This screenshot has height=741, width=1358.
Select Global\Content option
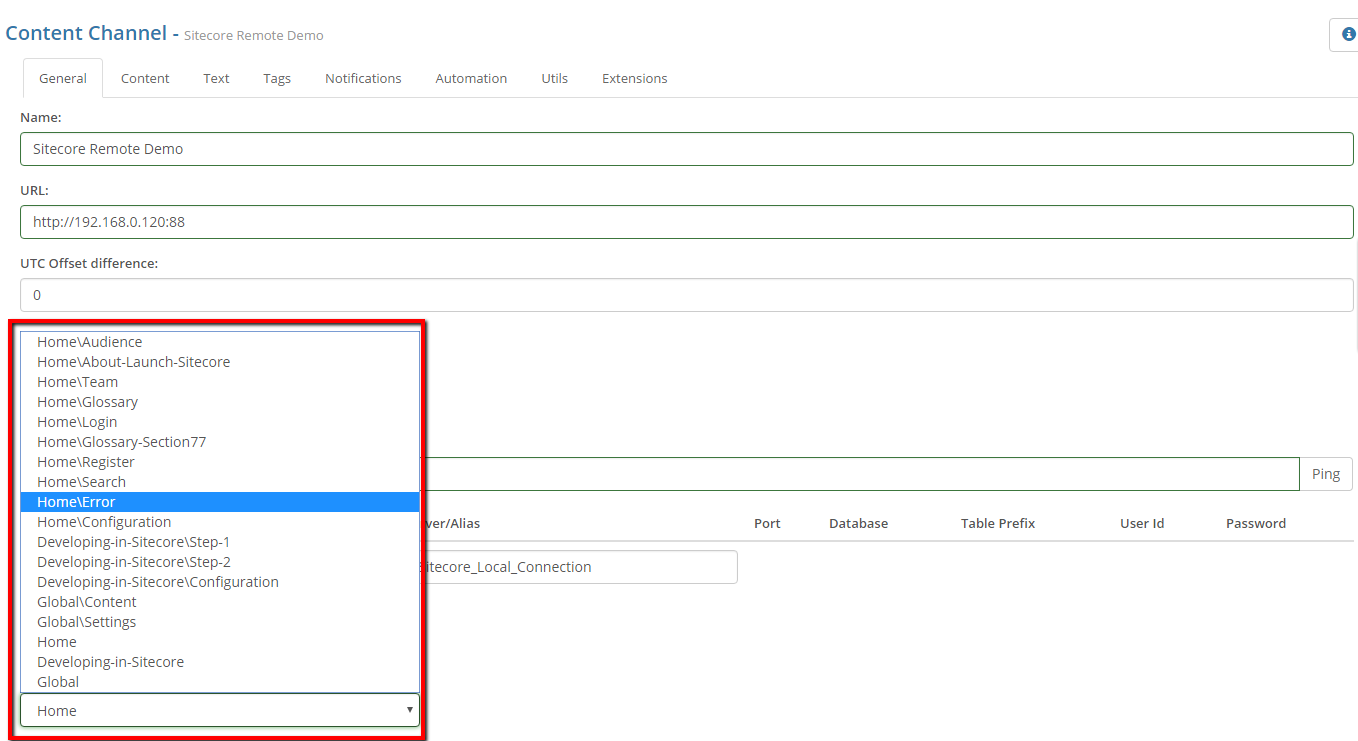pos(220,602)
